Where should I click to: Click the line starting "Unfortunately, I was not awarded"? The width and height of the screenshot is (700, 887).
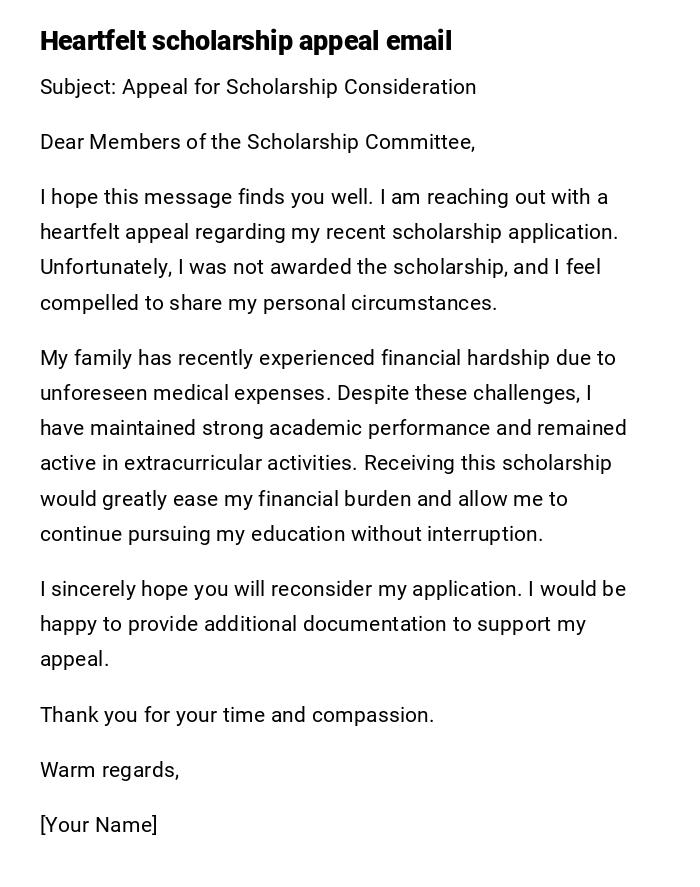click(320, 267)
